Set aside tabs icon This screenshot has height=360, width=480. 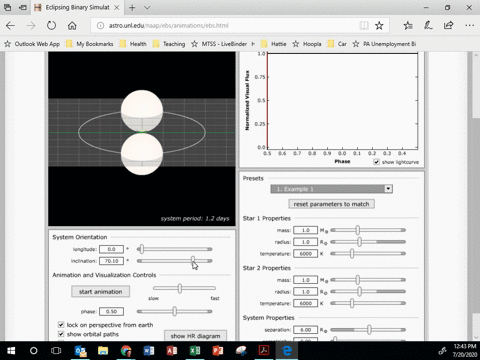click(x=23, y=7)
